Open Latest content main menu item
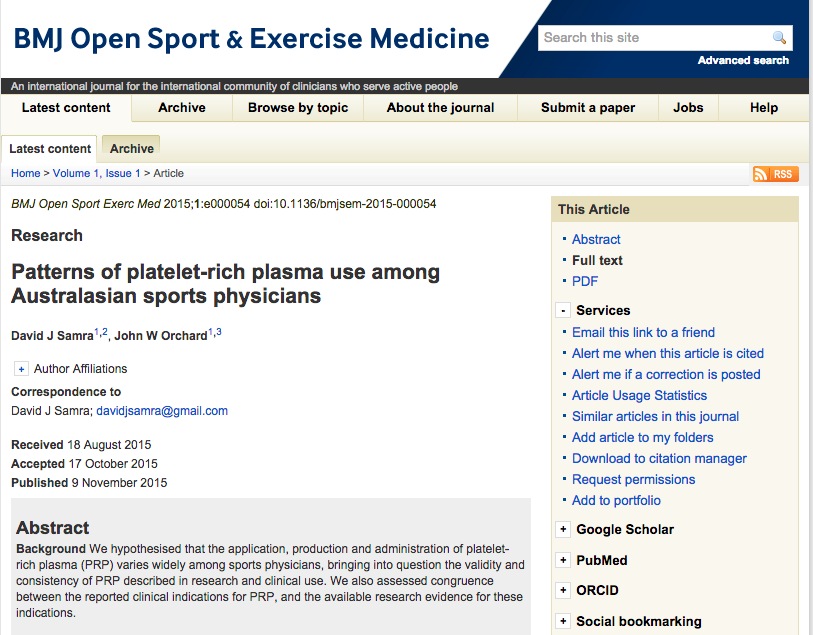This screenshot has width=813, height=635. pyautogui.click(x=66, y=108)
